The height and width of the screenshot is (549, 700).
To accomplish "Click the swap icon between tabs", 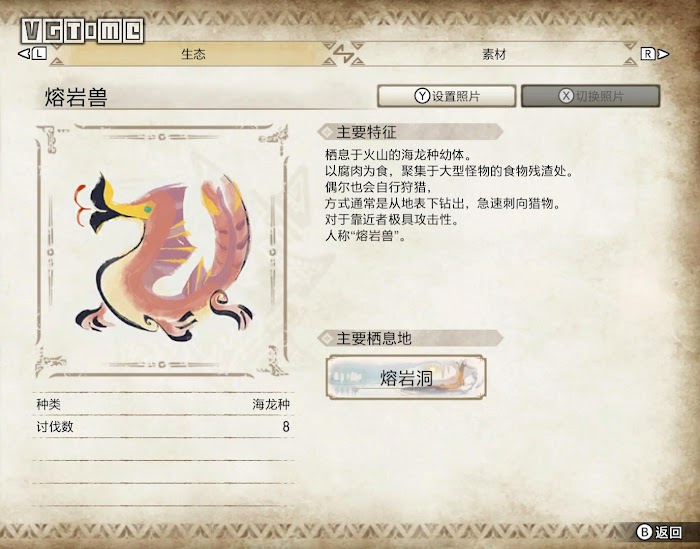I will click(343, 54).
